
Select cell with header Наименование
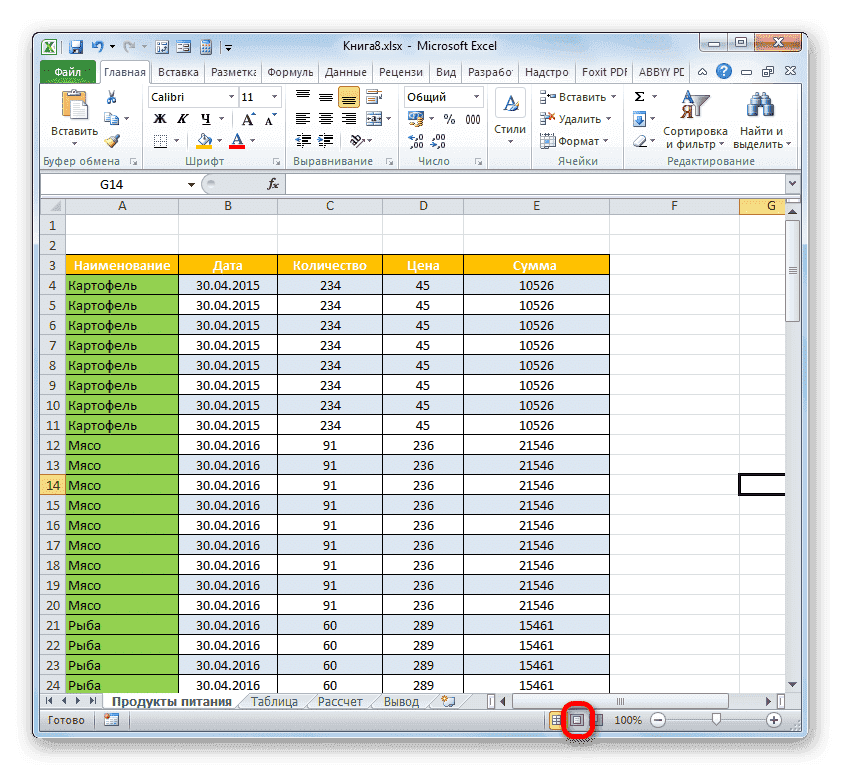coord(121,265)
